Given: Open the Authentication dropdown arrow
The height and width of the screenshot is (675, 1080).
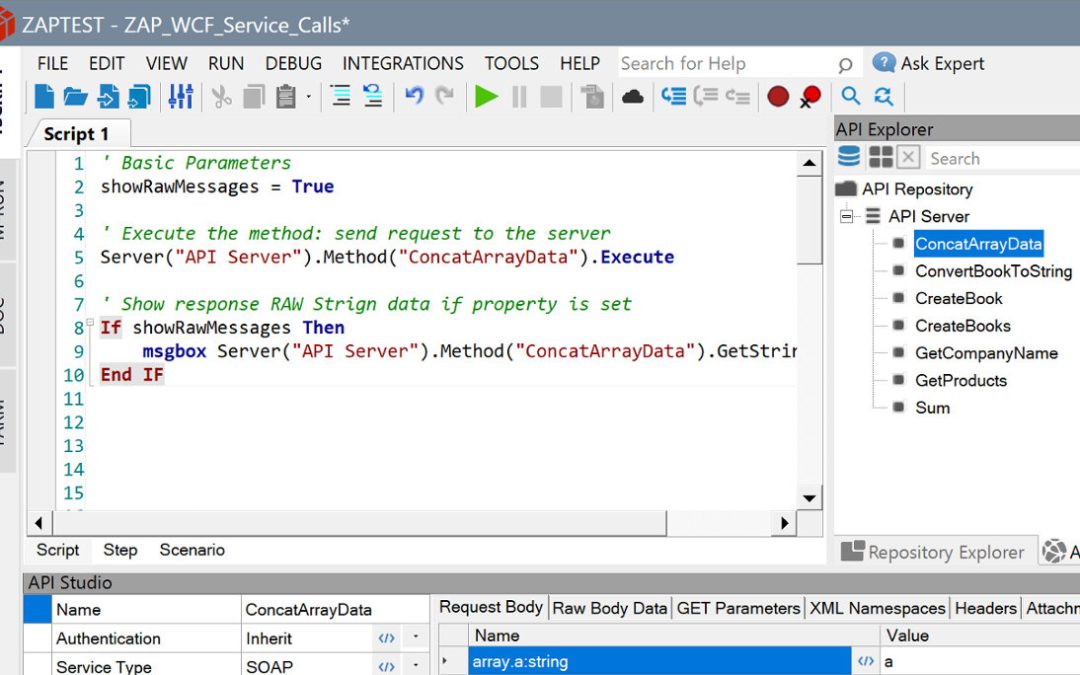Looking at the screenshot, I should tap(415, 638).
